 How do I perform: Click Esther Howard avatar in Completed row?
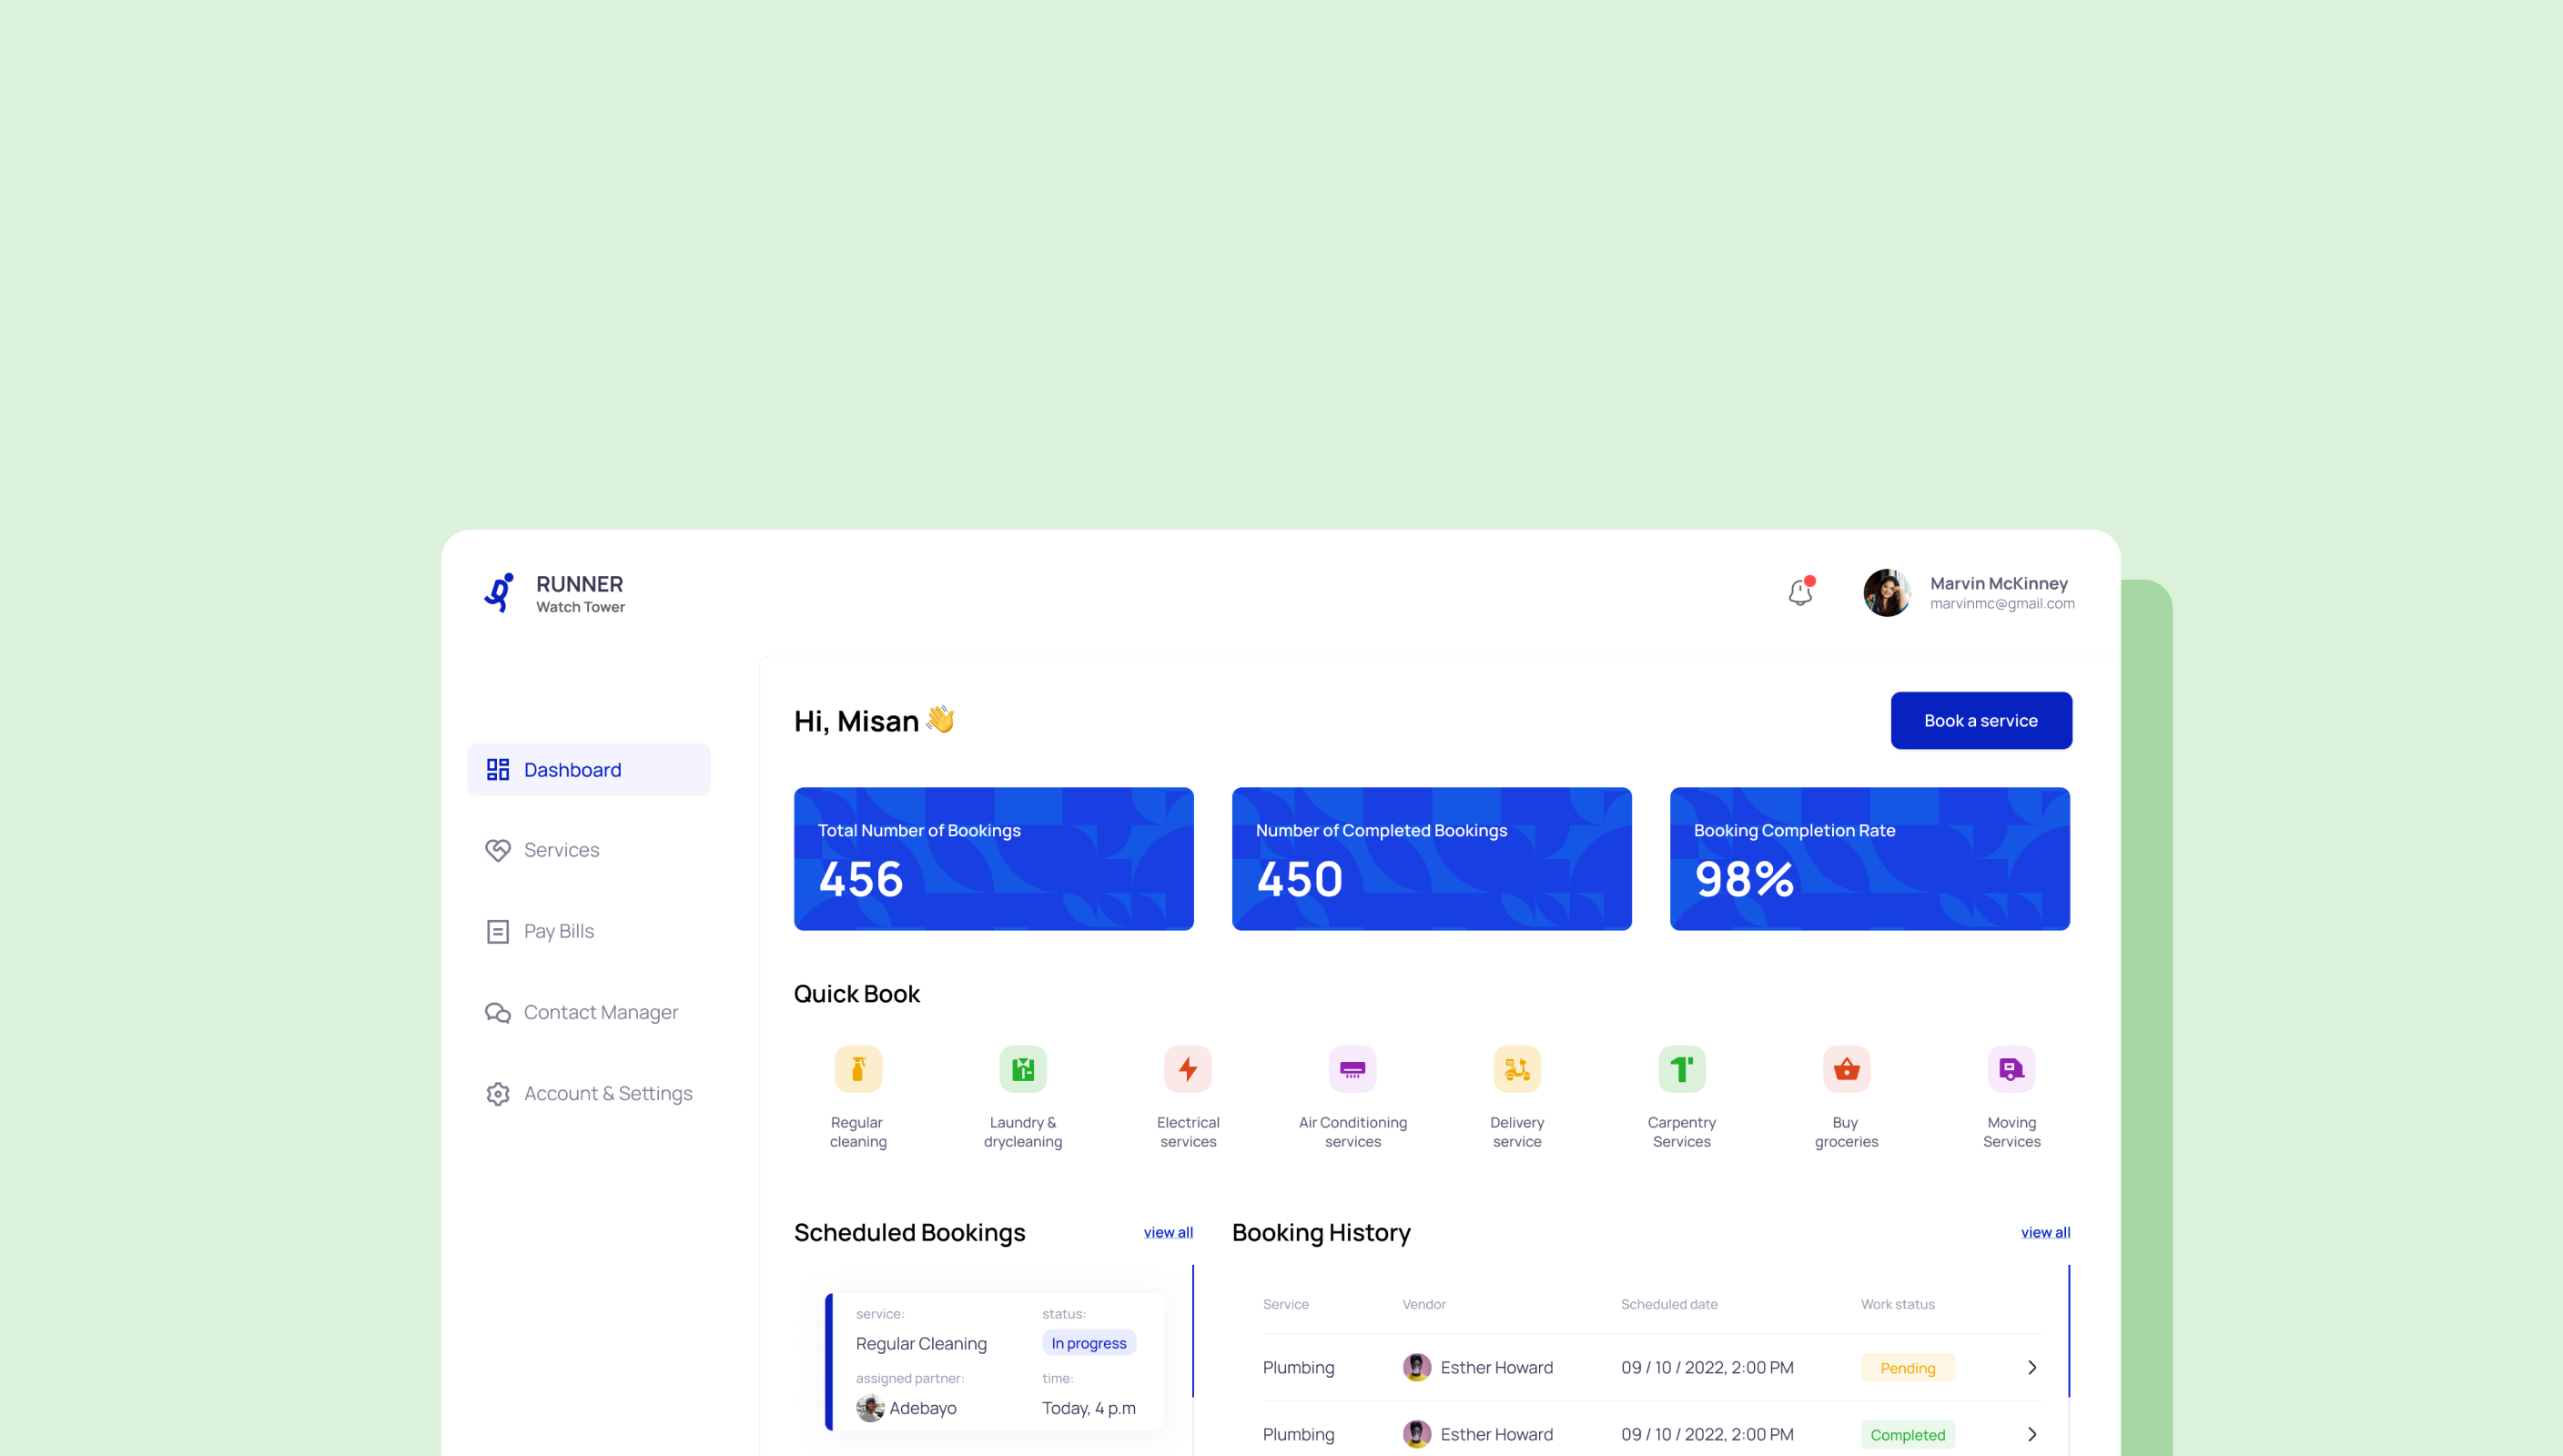point(1416,1434)
